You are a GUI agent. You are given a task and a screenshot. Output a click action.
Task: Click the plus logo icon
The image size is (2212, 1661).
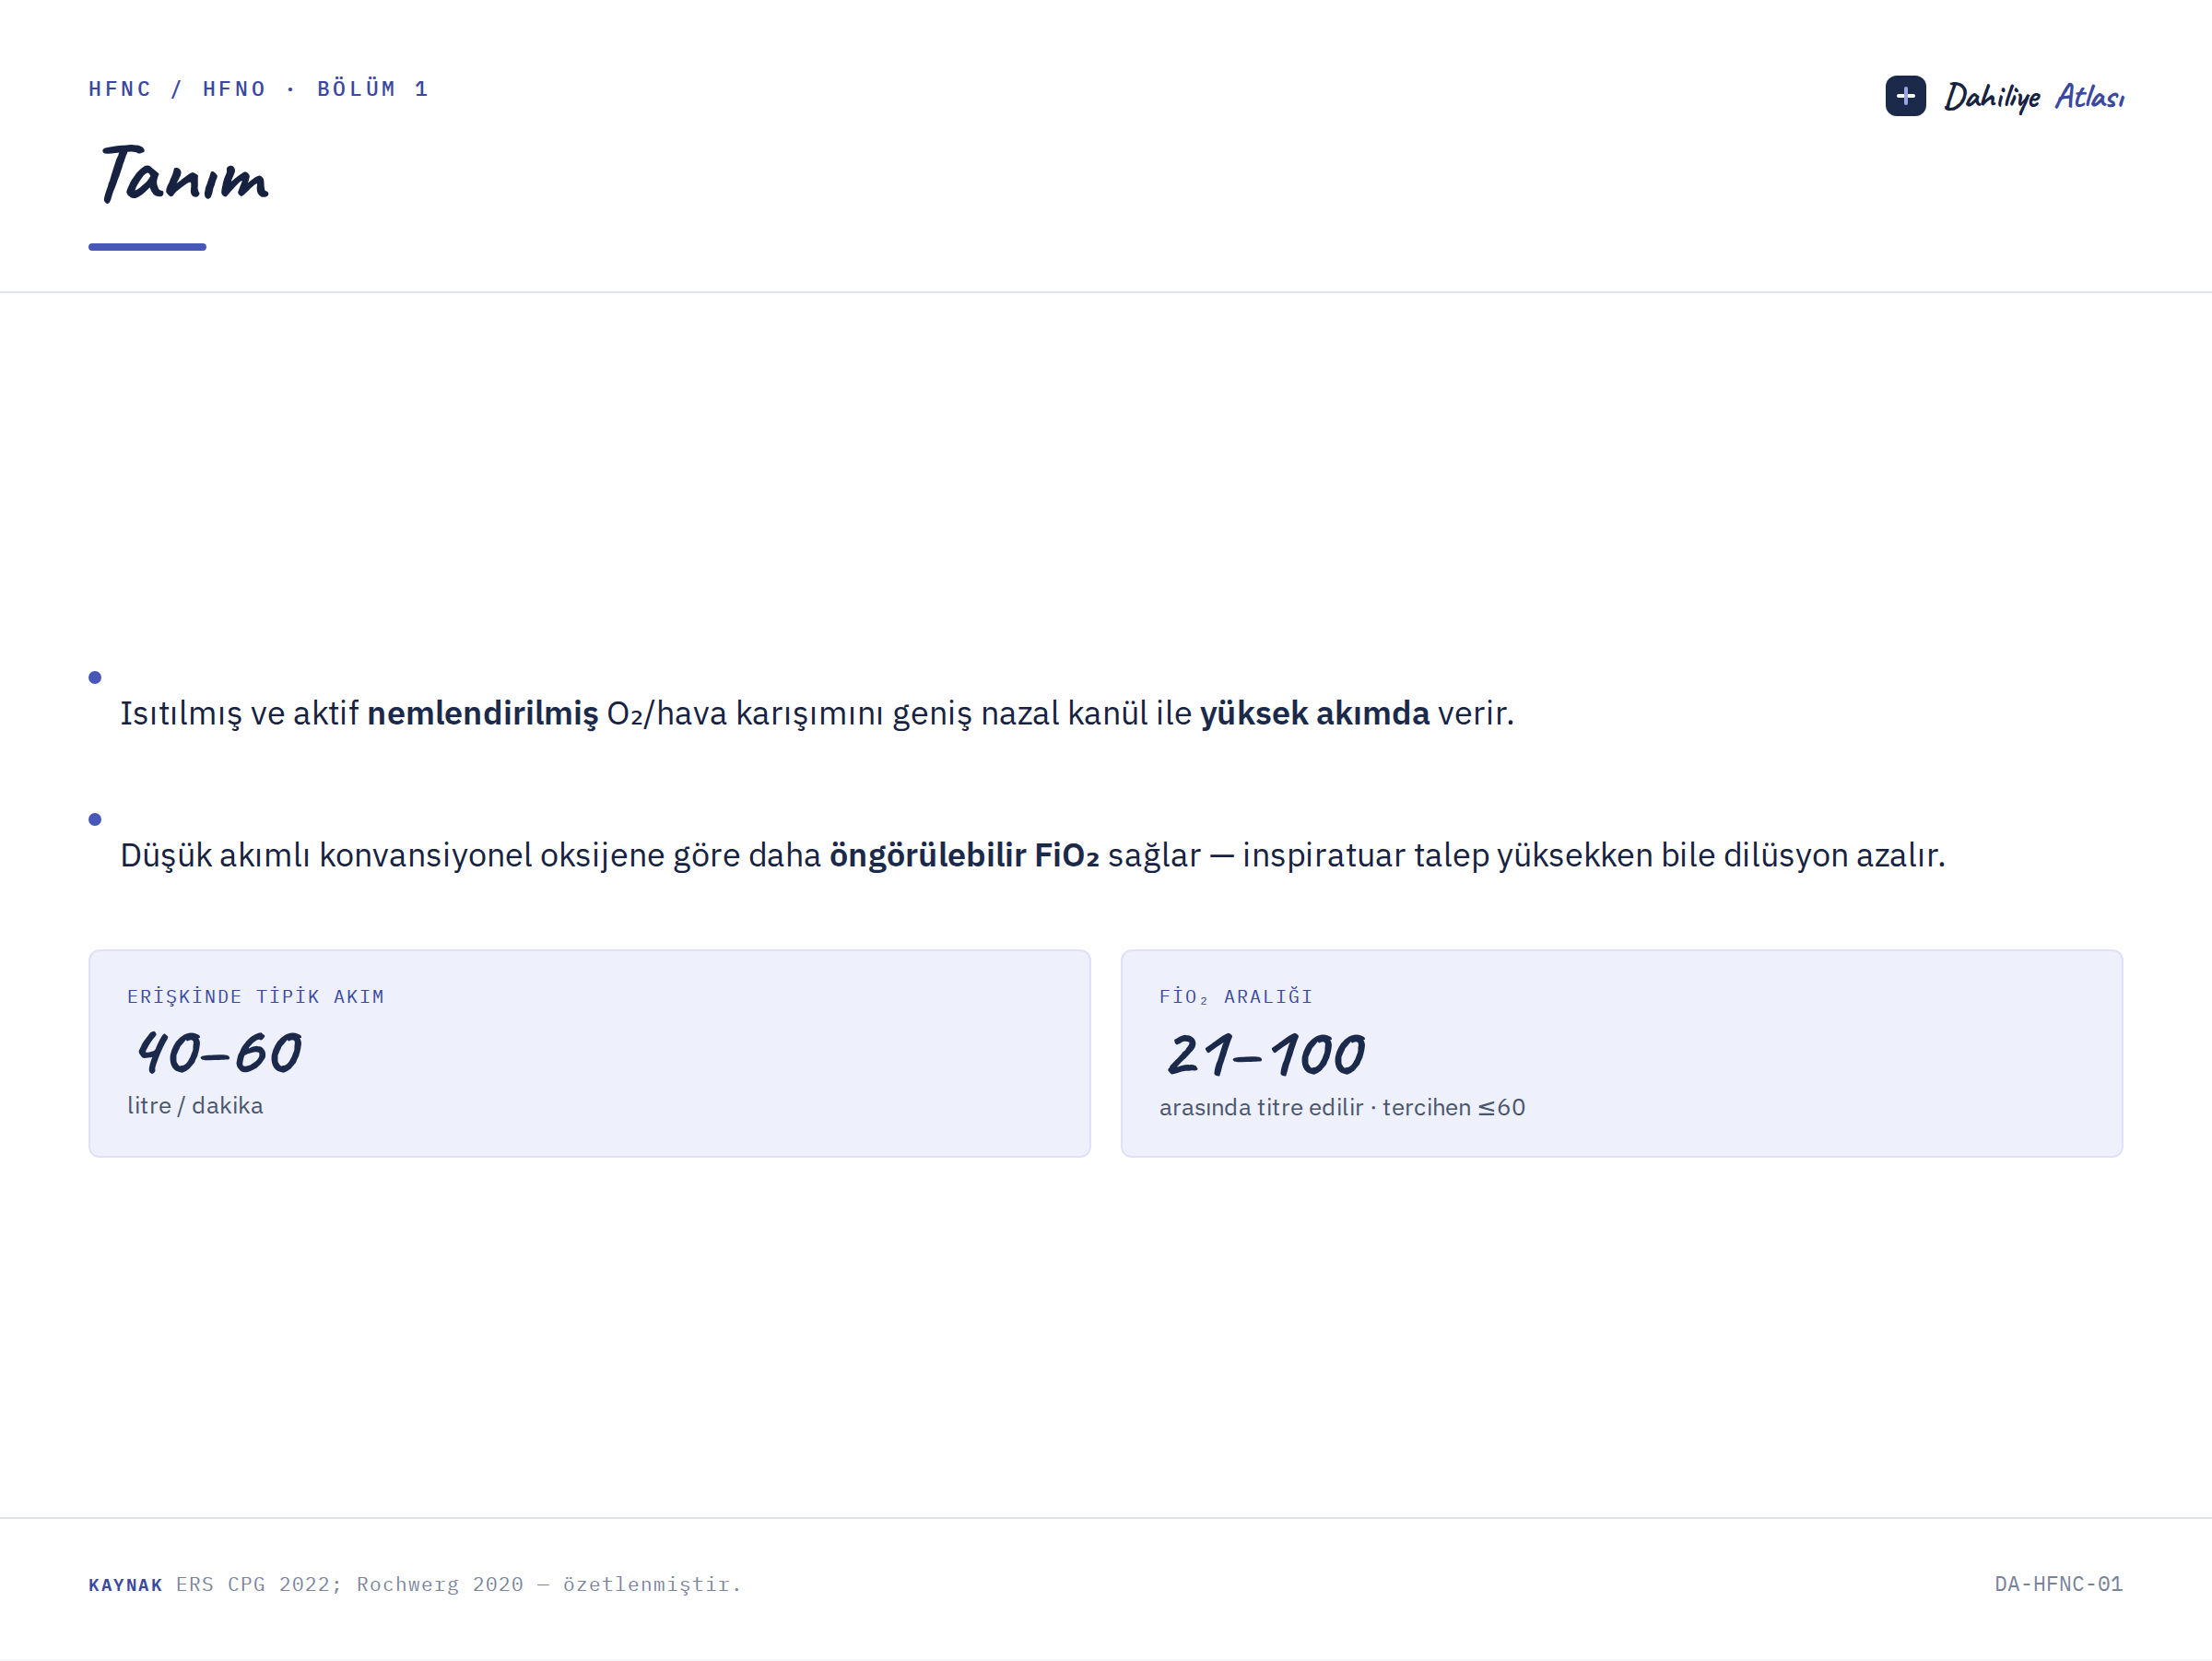(1905, 96)
